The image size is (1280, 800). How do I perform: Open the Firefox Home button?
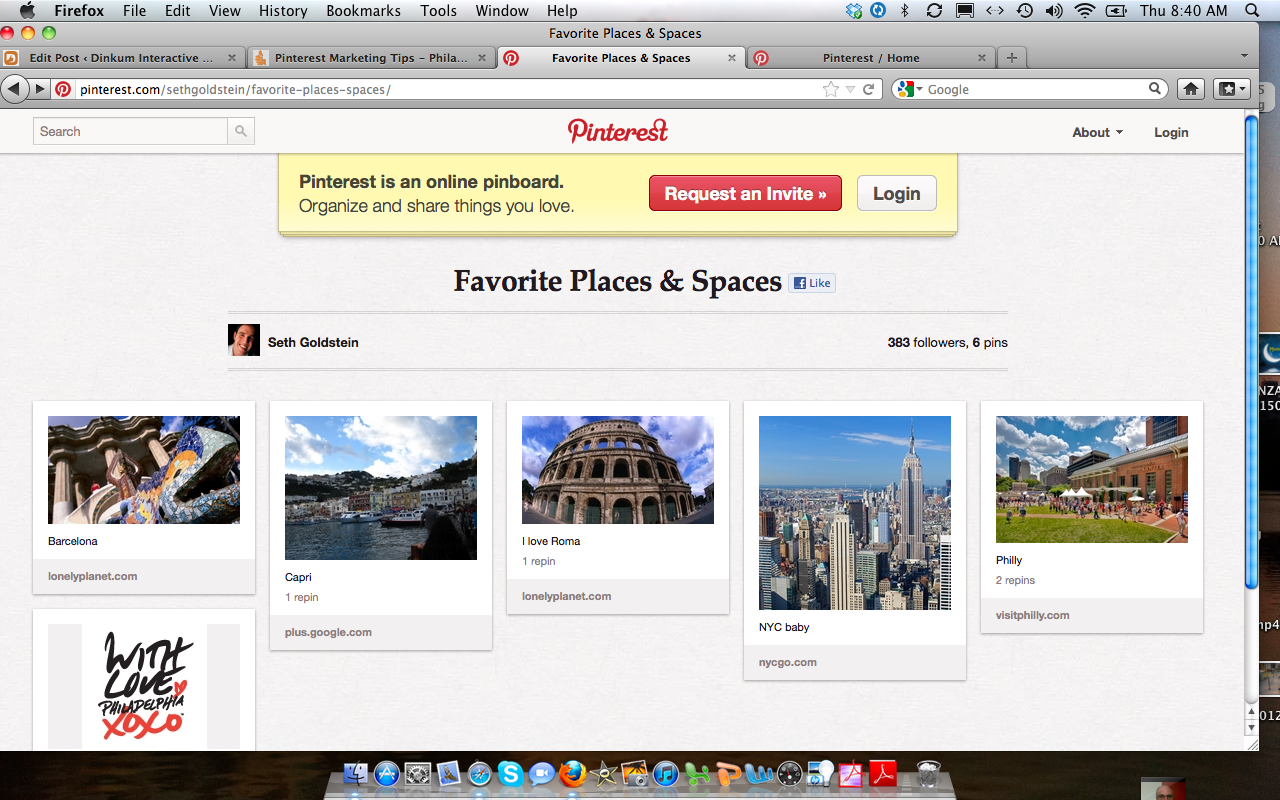point(1191,89)
